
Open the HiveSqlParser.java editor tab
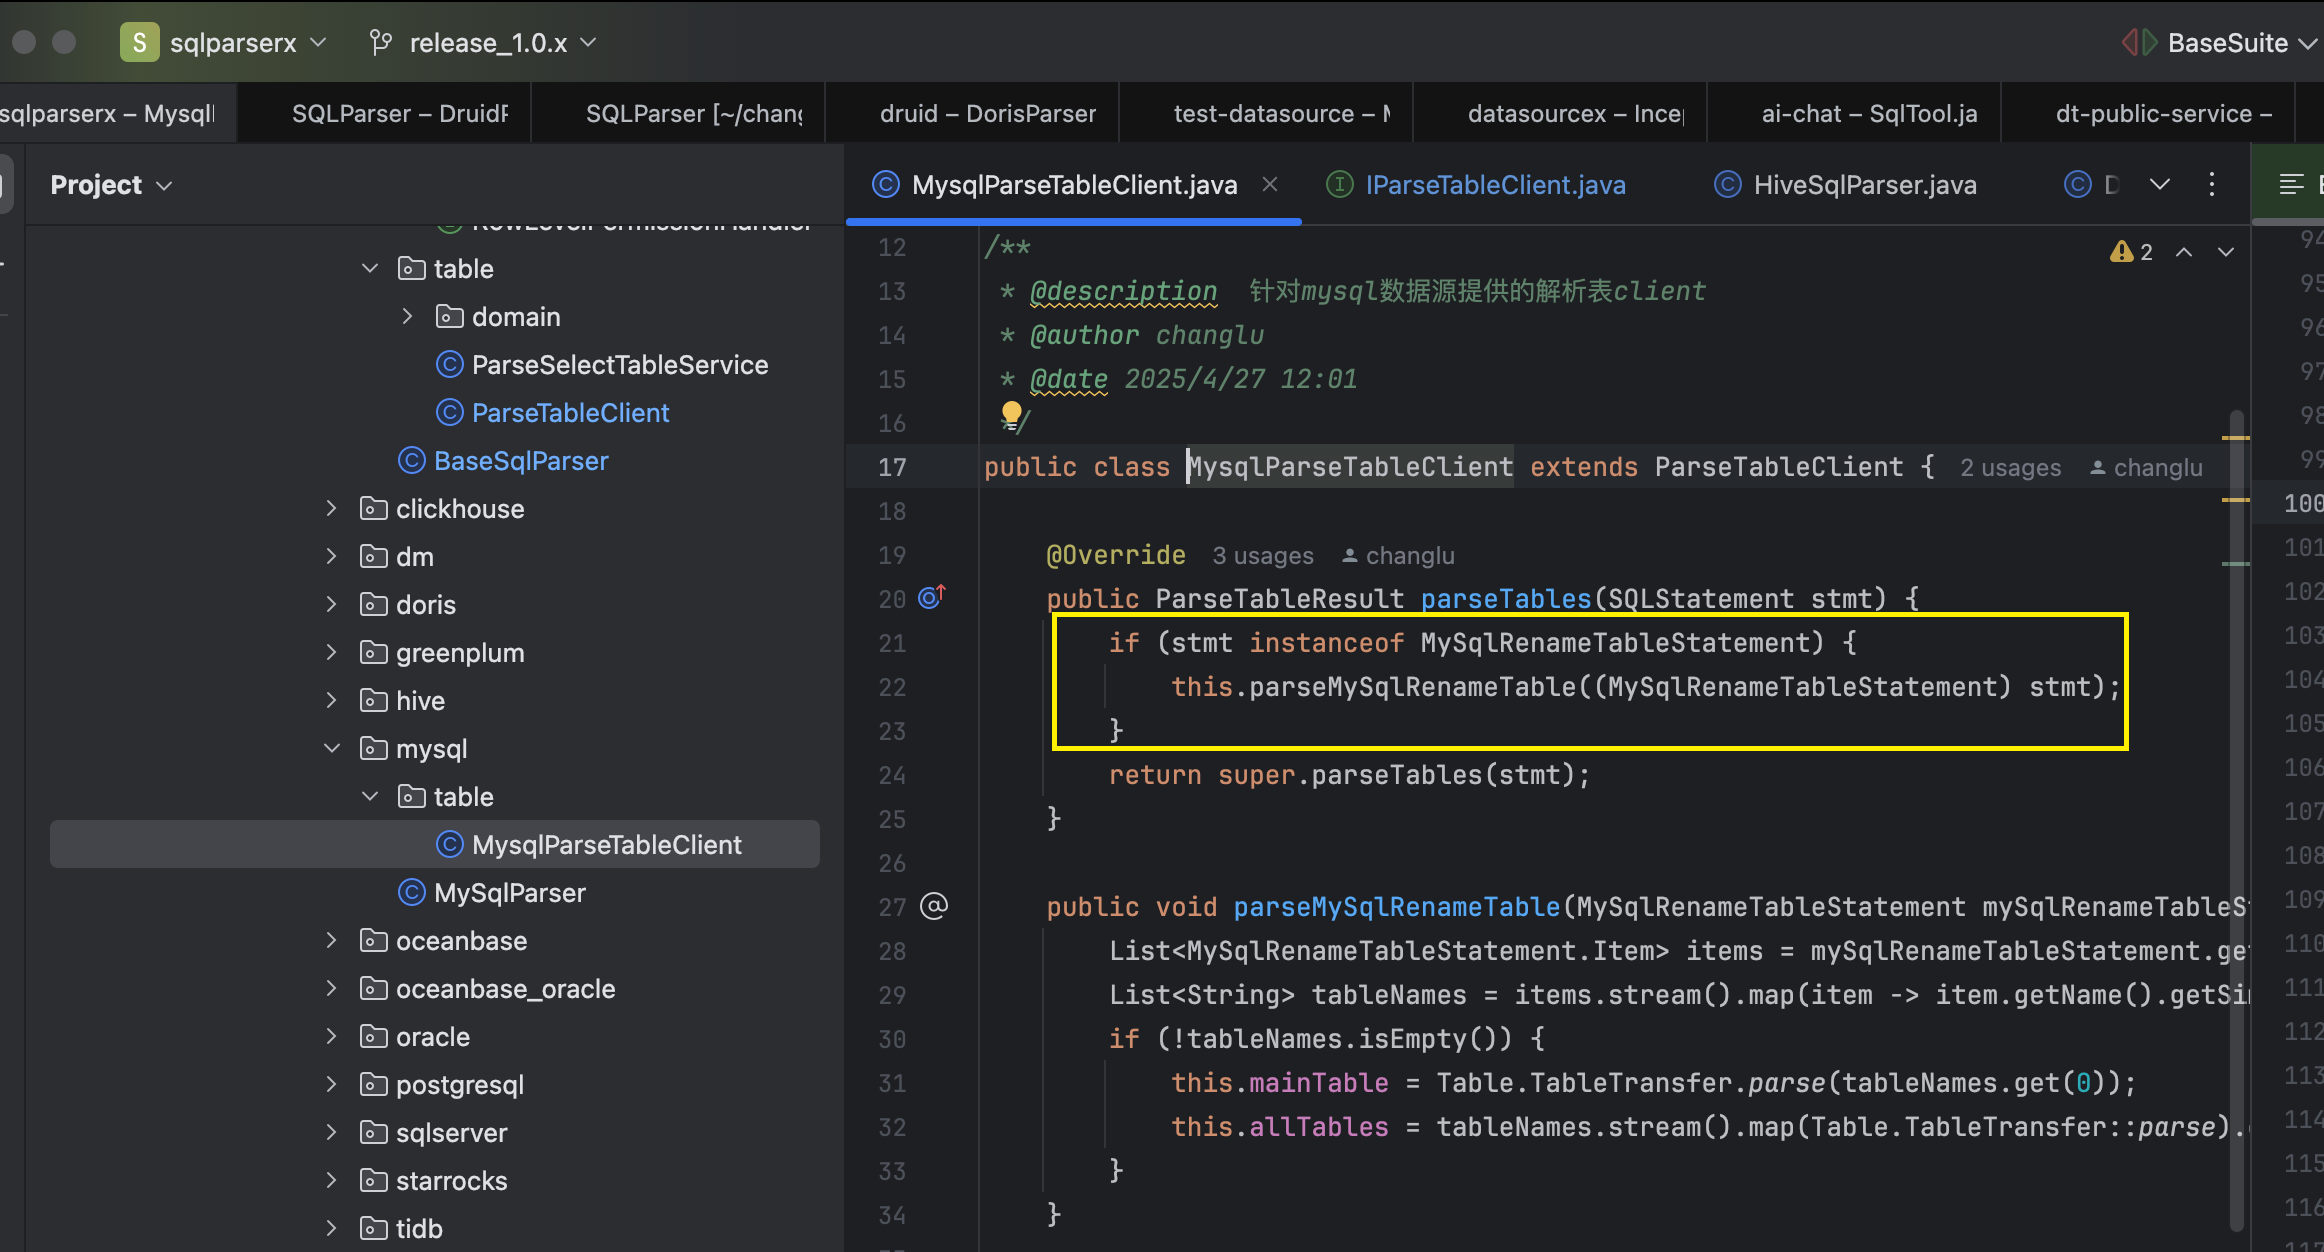tap(1846, 185)
